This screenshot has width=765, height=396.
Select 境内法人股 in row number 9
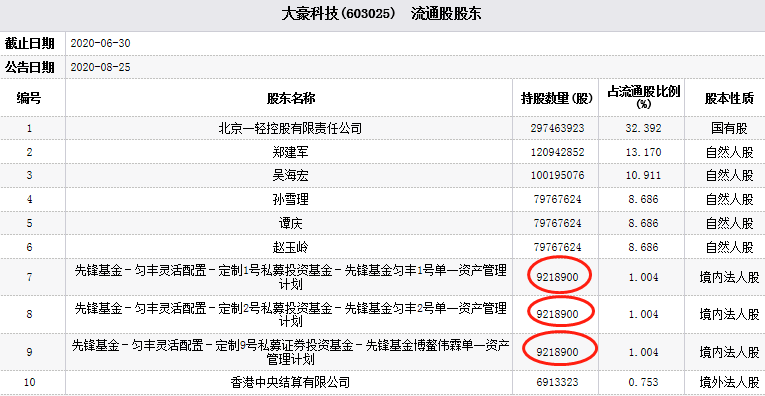[729, 352]
